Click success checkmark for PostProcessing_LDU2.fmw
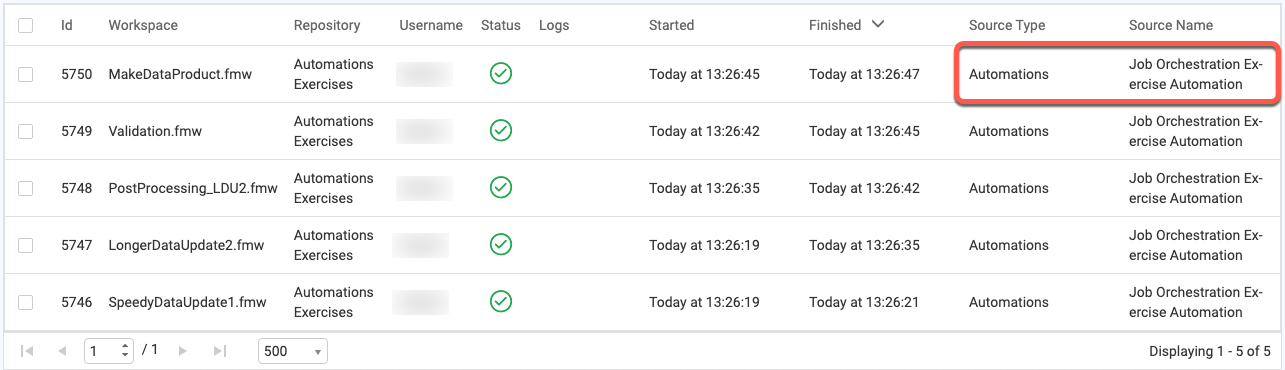1285x370 pixels. coord(501,188)
